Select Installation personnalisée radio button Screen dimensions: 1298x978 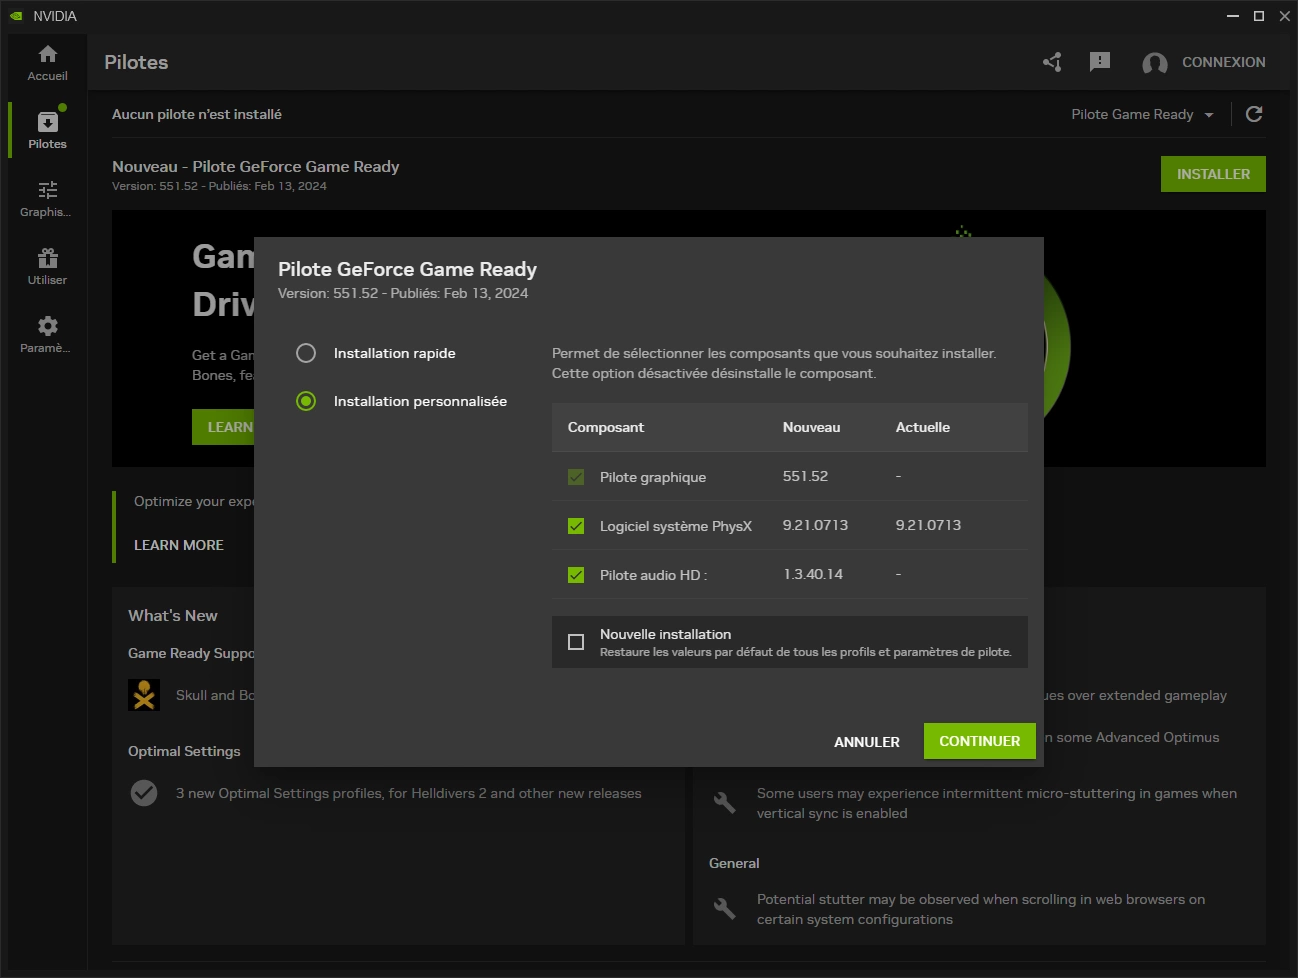pyautogui.click(x=306, y=401)
